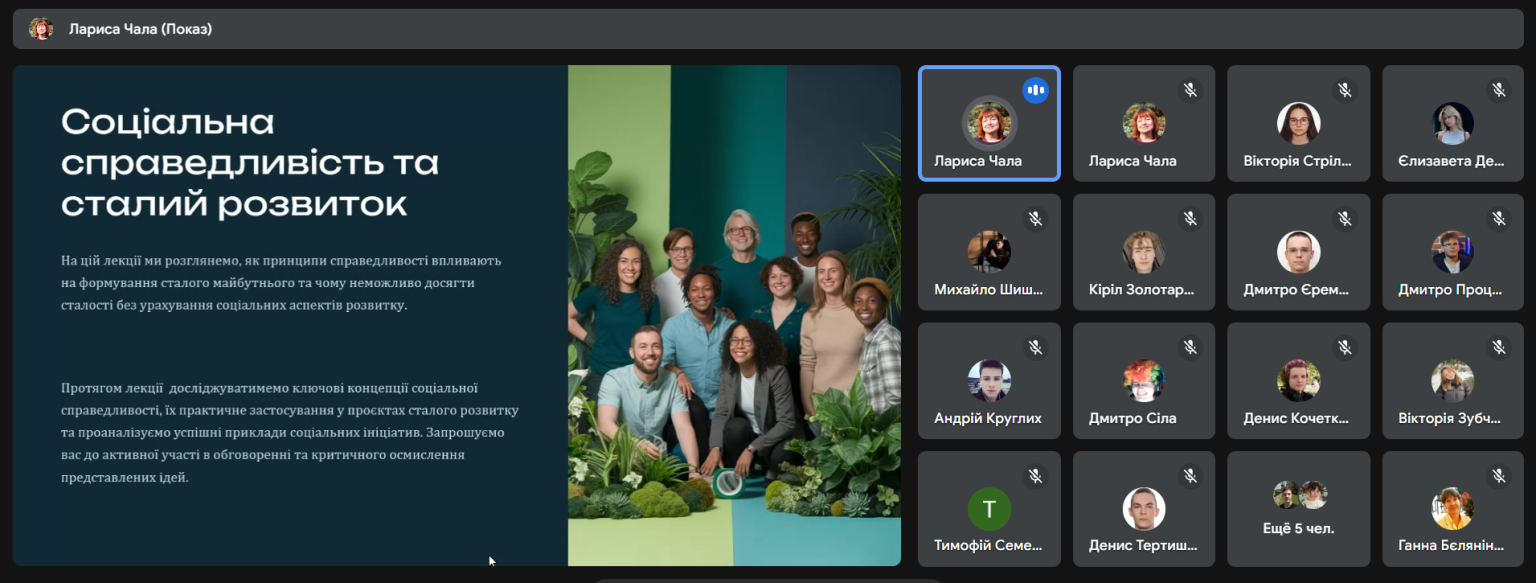The width and height of the screenshot is (1536, 583).
Task: Click the muted mic icon on Андрій Круглих's tile
Action: point(1035,347)
